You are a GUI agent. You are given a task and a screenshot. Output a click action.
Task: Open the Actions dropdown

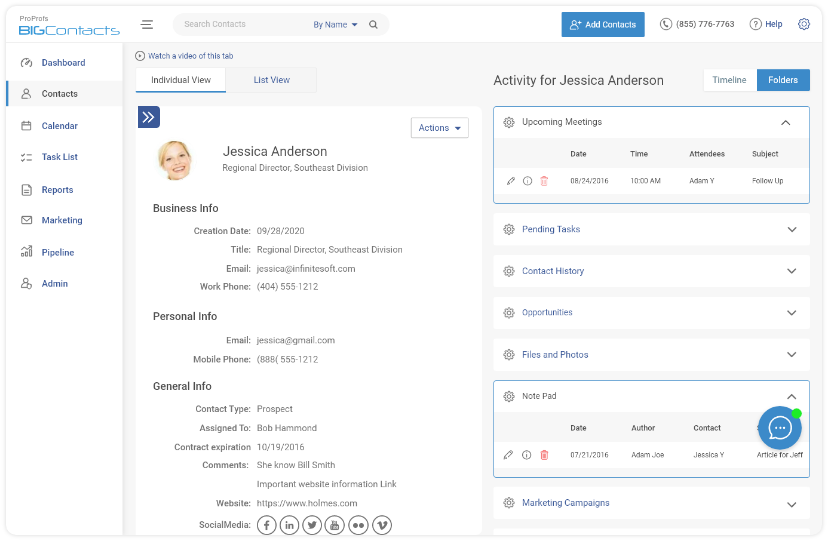click(x=439, y=128)
